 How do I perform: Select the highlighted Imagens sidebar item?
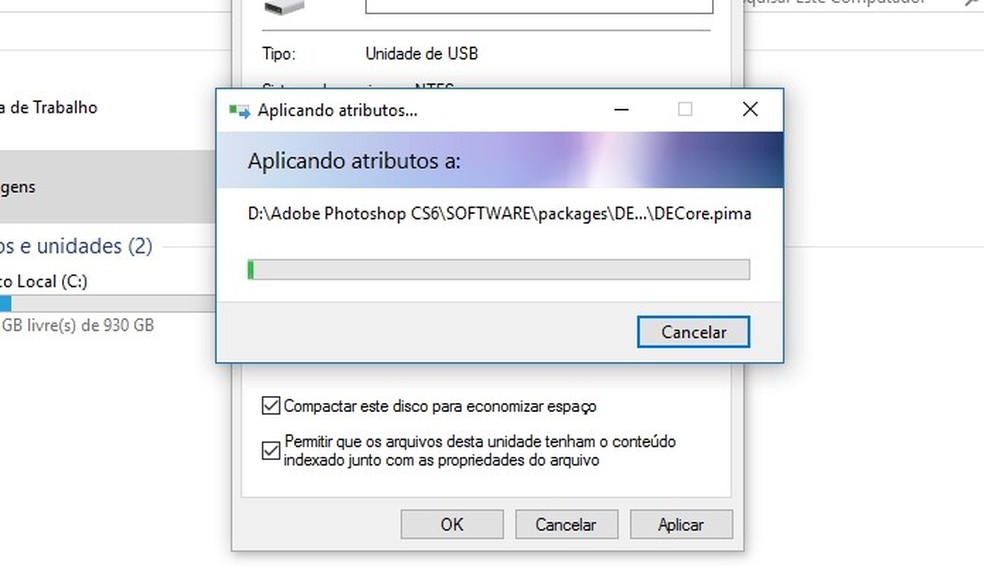[x=107, y=186]
